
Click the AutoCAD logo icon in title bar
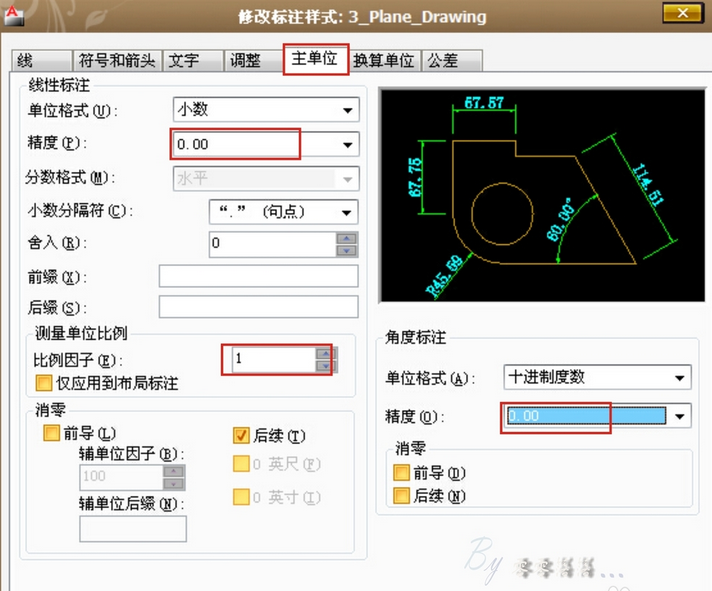[14, 15]
